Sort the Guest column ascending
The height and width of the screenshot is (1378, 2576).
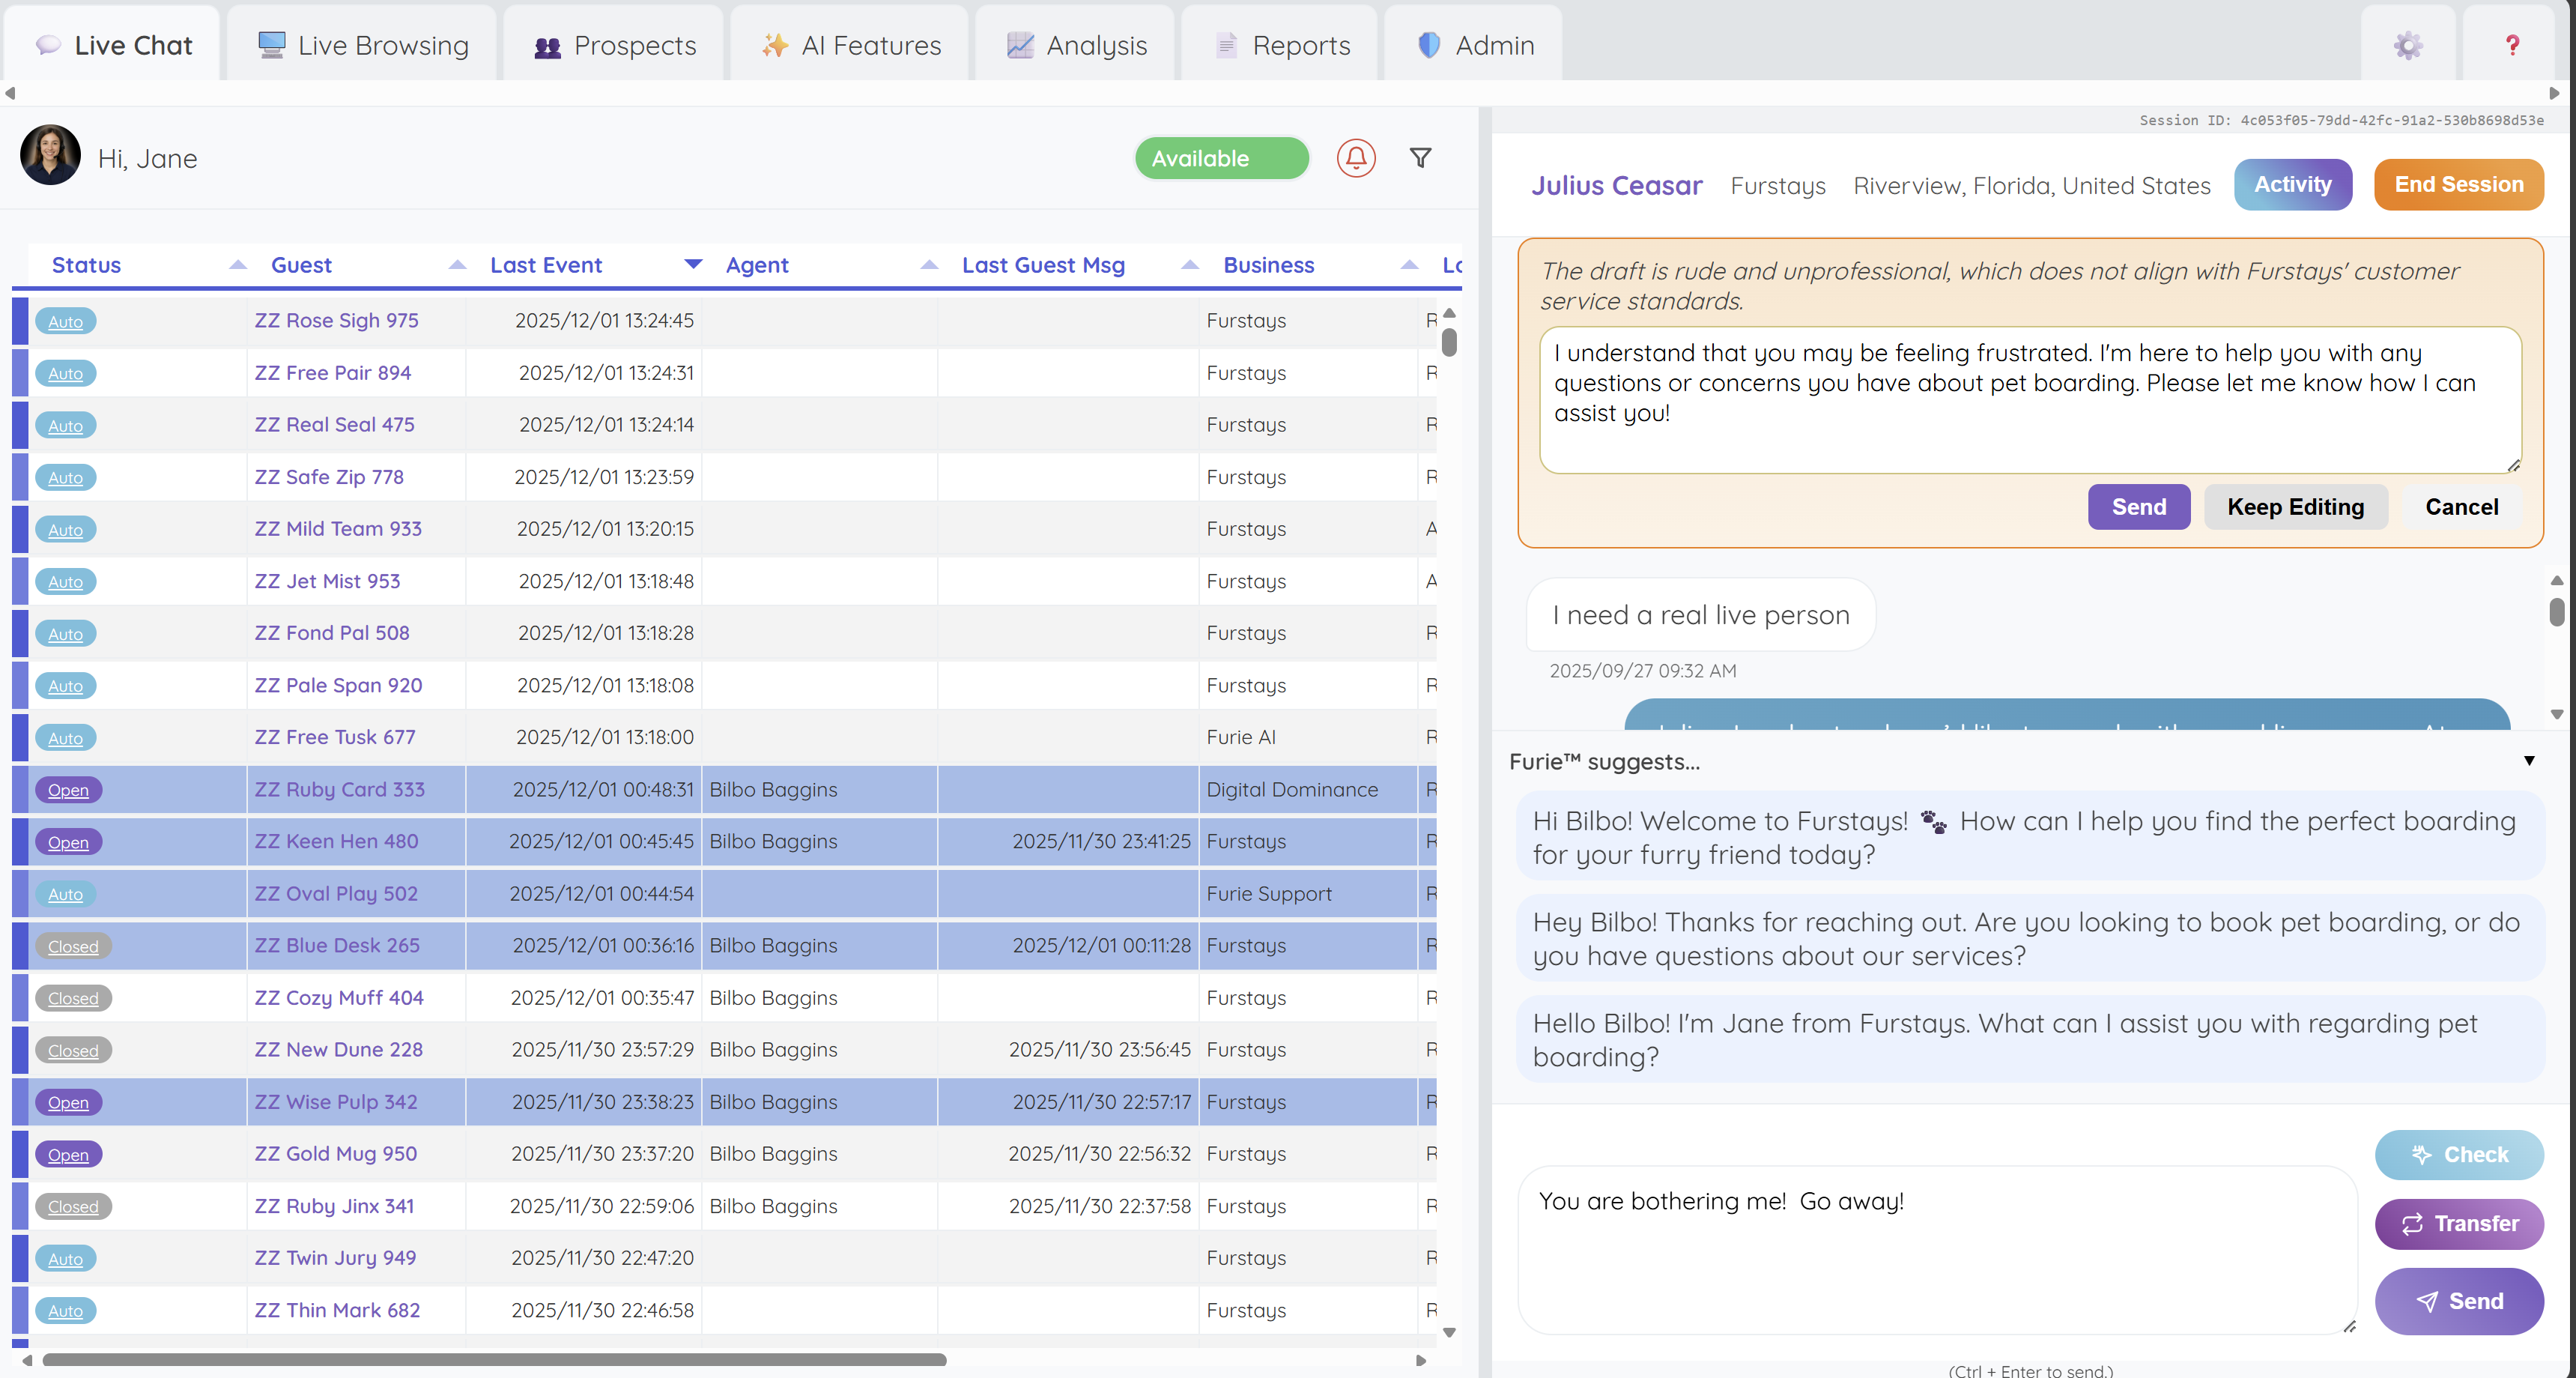click(x=457, y=264)
